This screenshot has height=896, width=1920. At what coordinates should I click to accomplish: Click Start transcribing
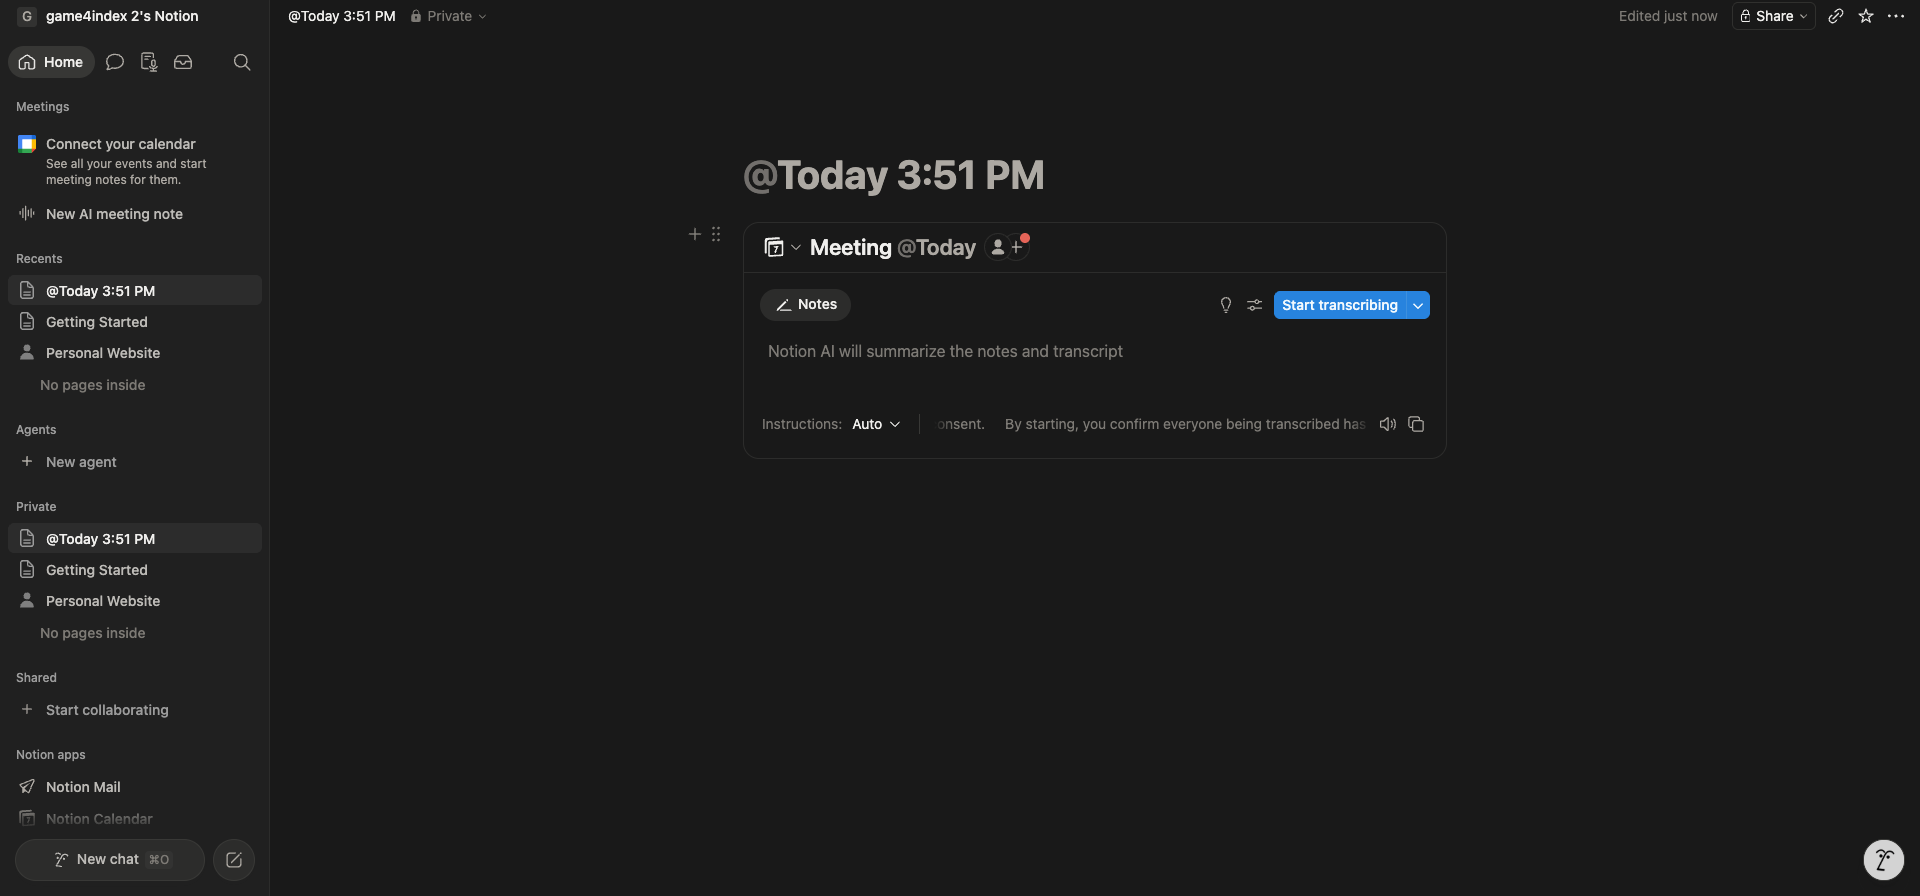tap(1340, 305)
